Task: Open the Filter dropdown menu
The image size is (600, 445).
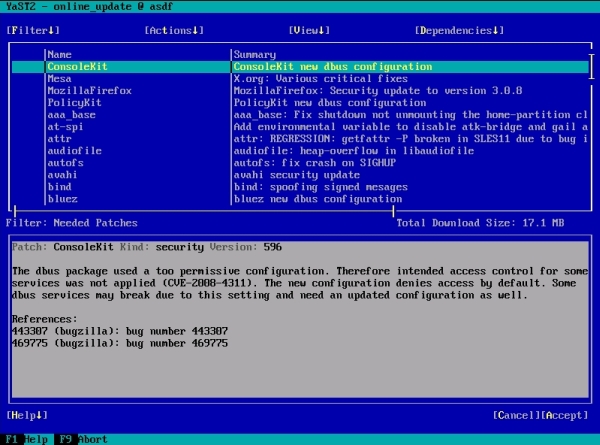Action: pos(33,30)
